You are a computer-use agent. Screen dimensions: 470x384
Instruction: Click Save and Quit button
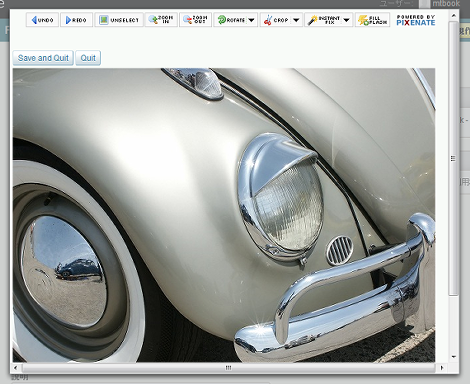[43, 58]
